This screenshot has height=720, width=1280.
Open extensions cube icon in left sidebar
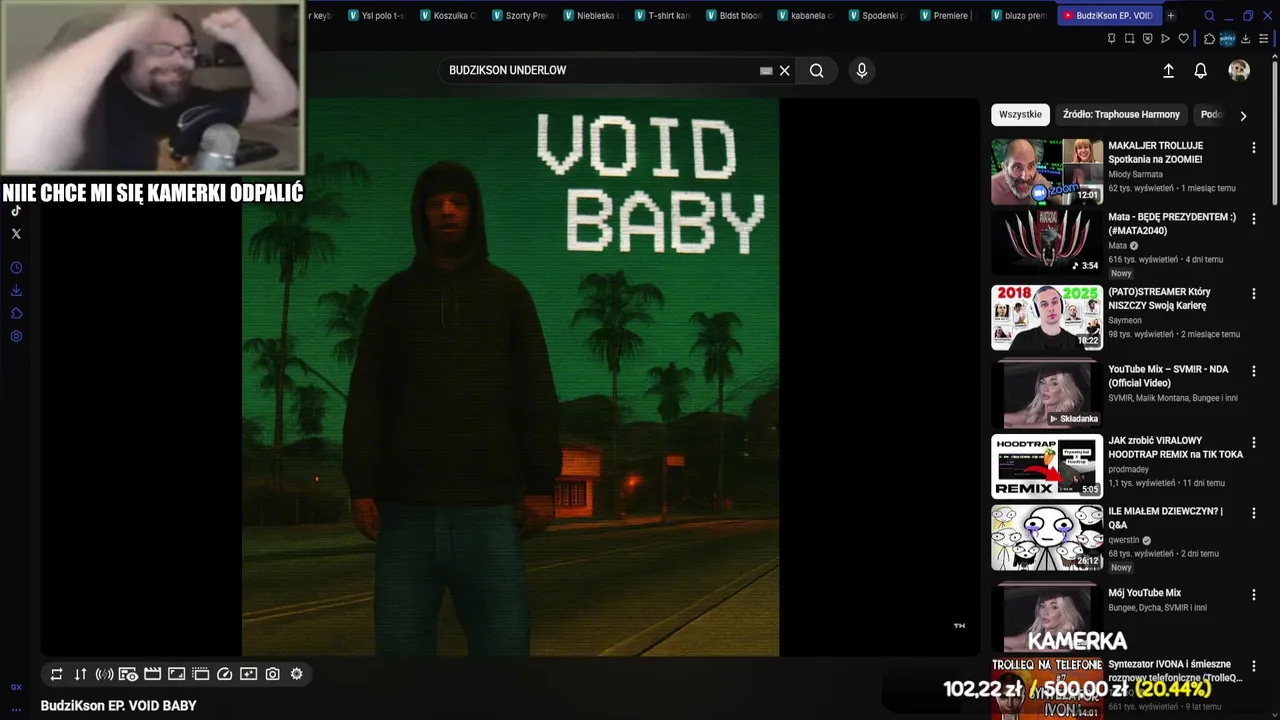click(x=16, y=314)
